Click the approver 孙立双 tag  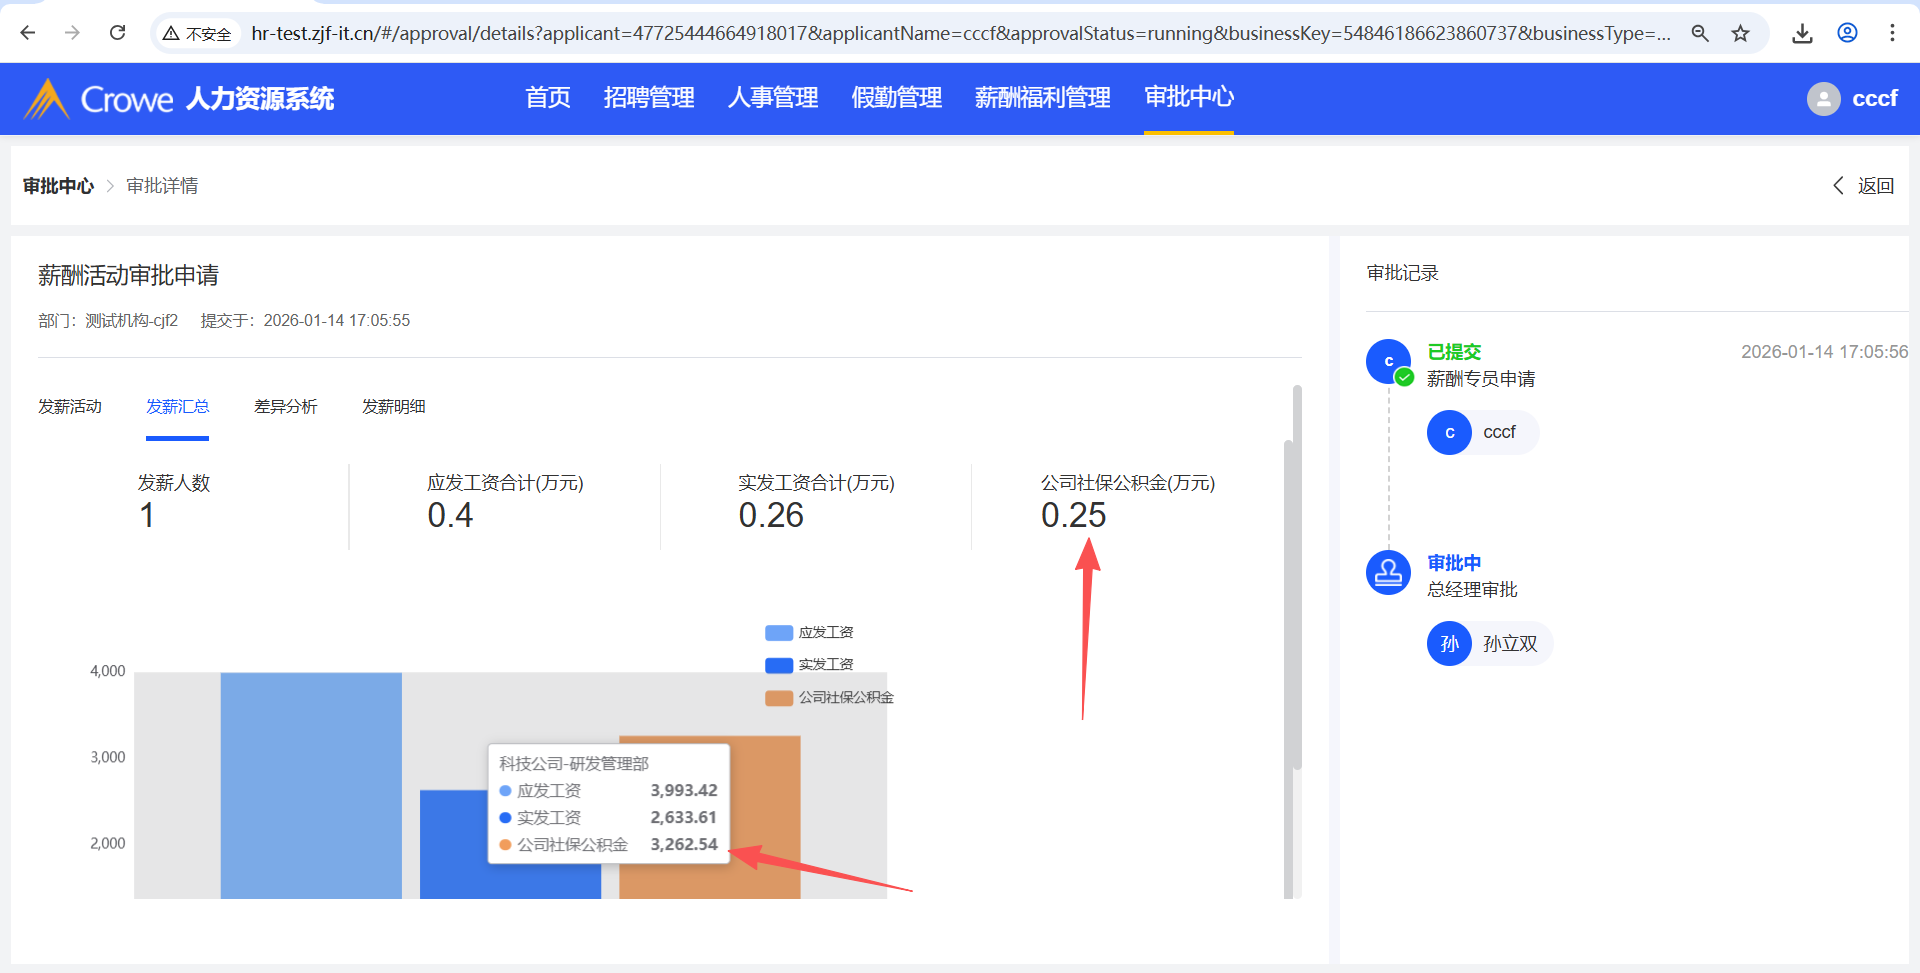(x=1490, y=644)
